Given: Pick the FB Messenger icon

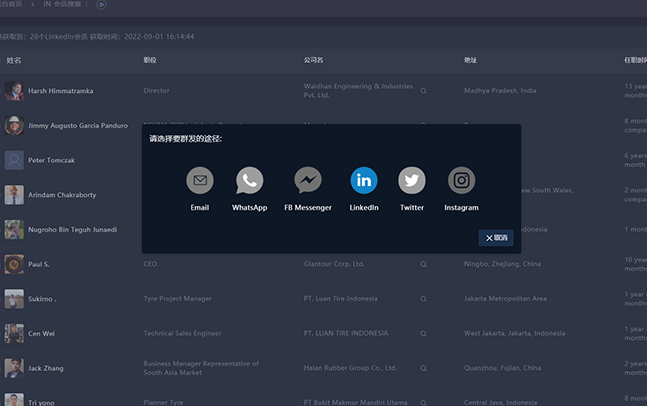Looking at the screenshot, I should (308, 180).
